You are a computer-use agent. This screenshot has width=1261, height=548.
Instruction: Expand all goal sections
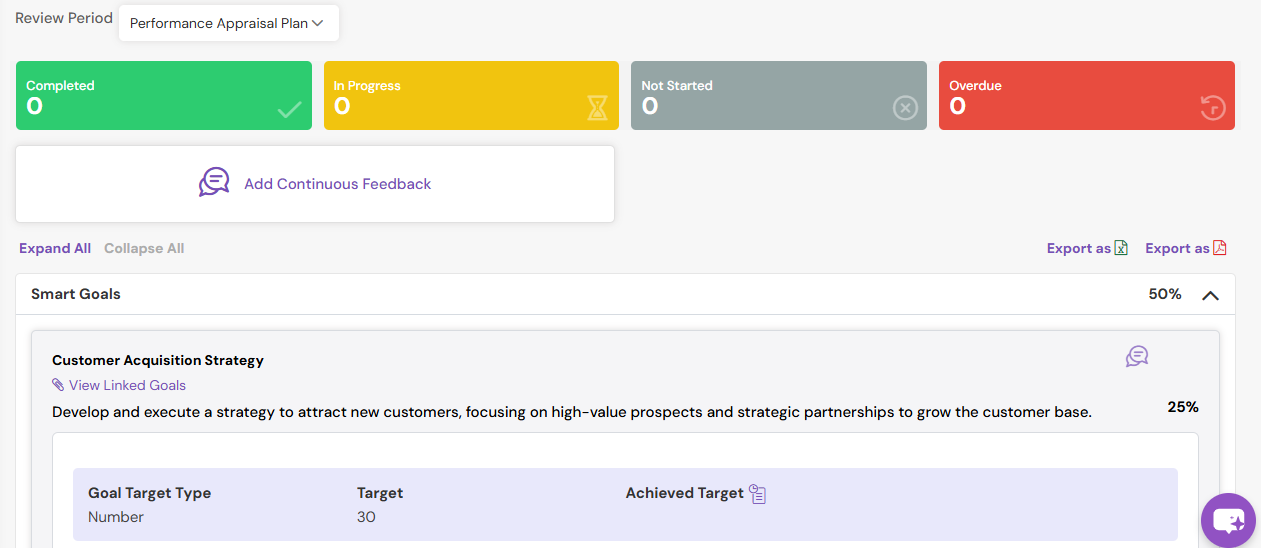click(55, 248)
